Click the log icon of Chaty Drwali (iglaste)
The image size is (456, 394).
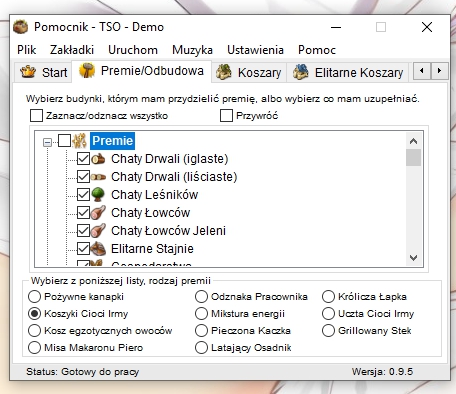pyautogui.click(x=98, y=159)
